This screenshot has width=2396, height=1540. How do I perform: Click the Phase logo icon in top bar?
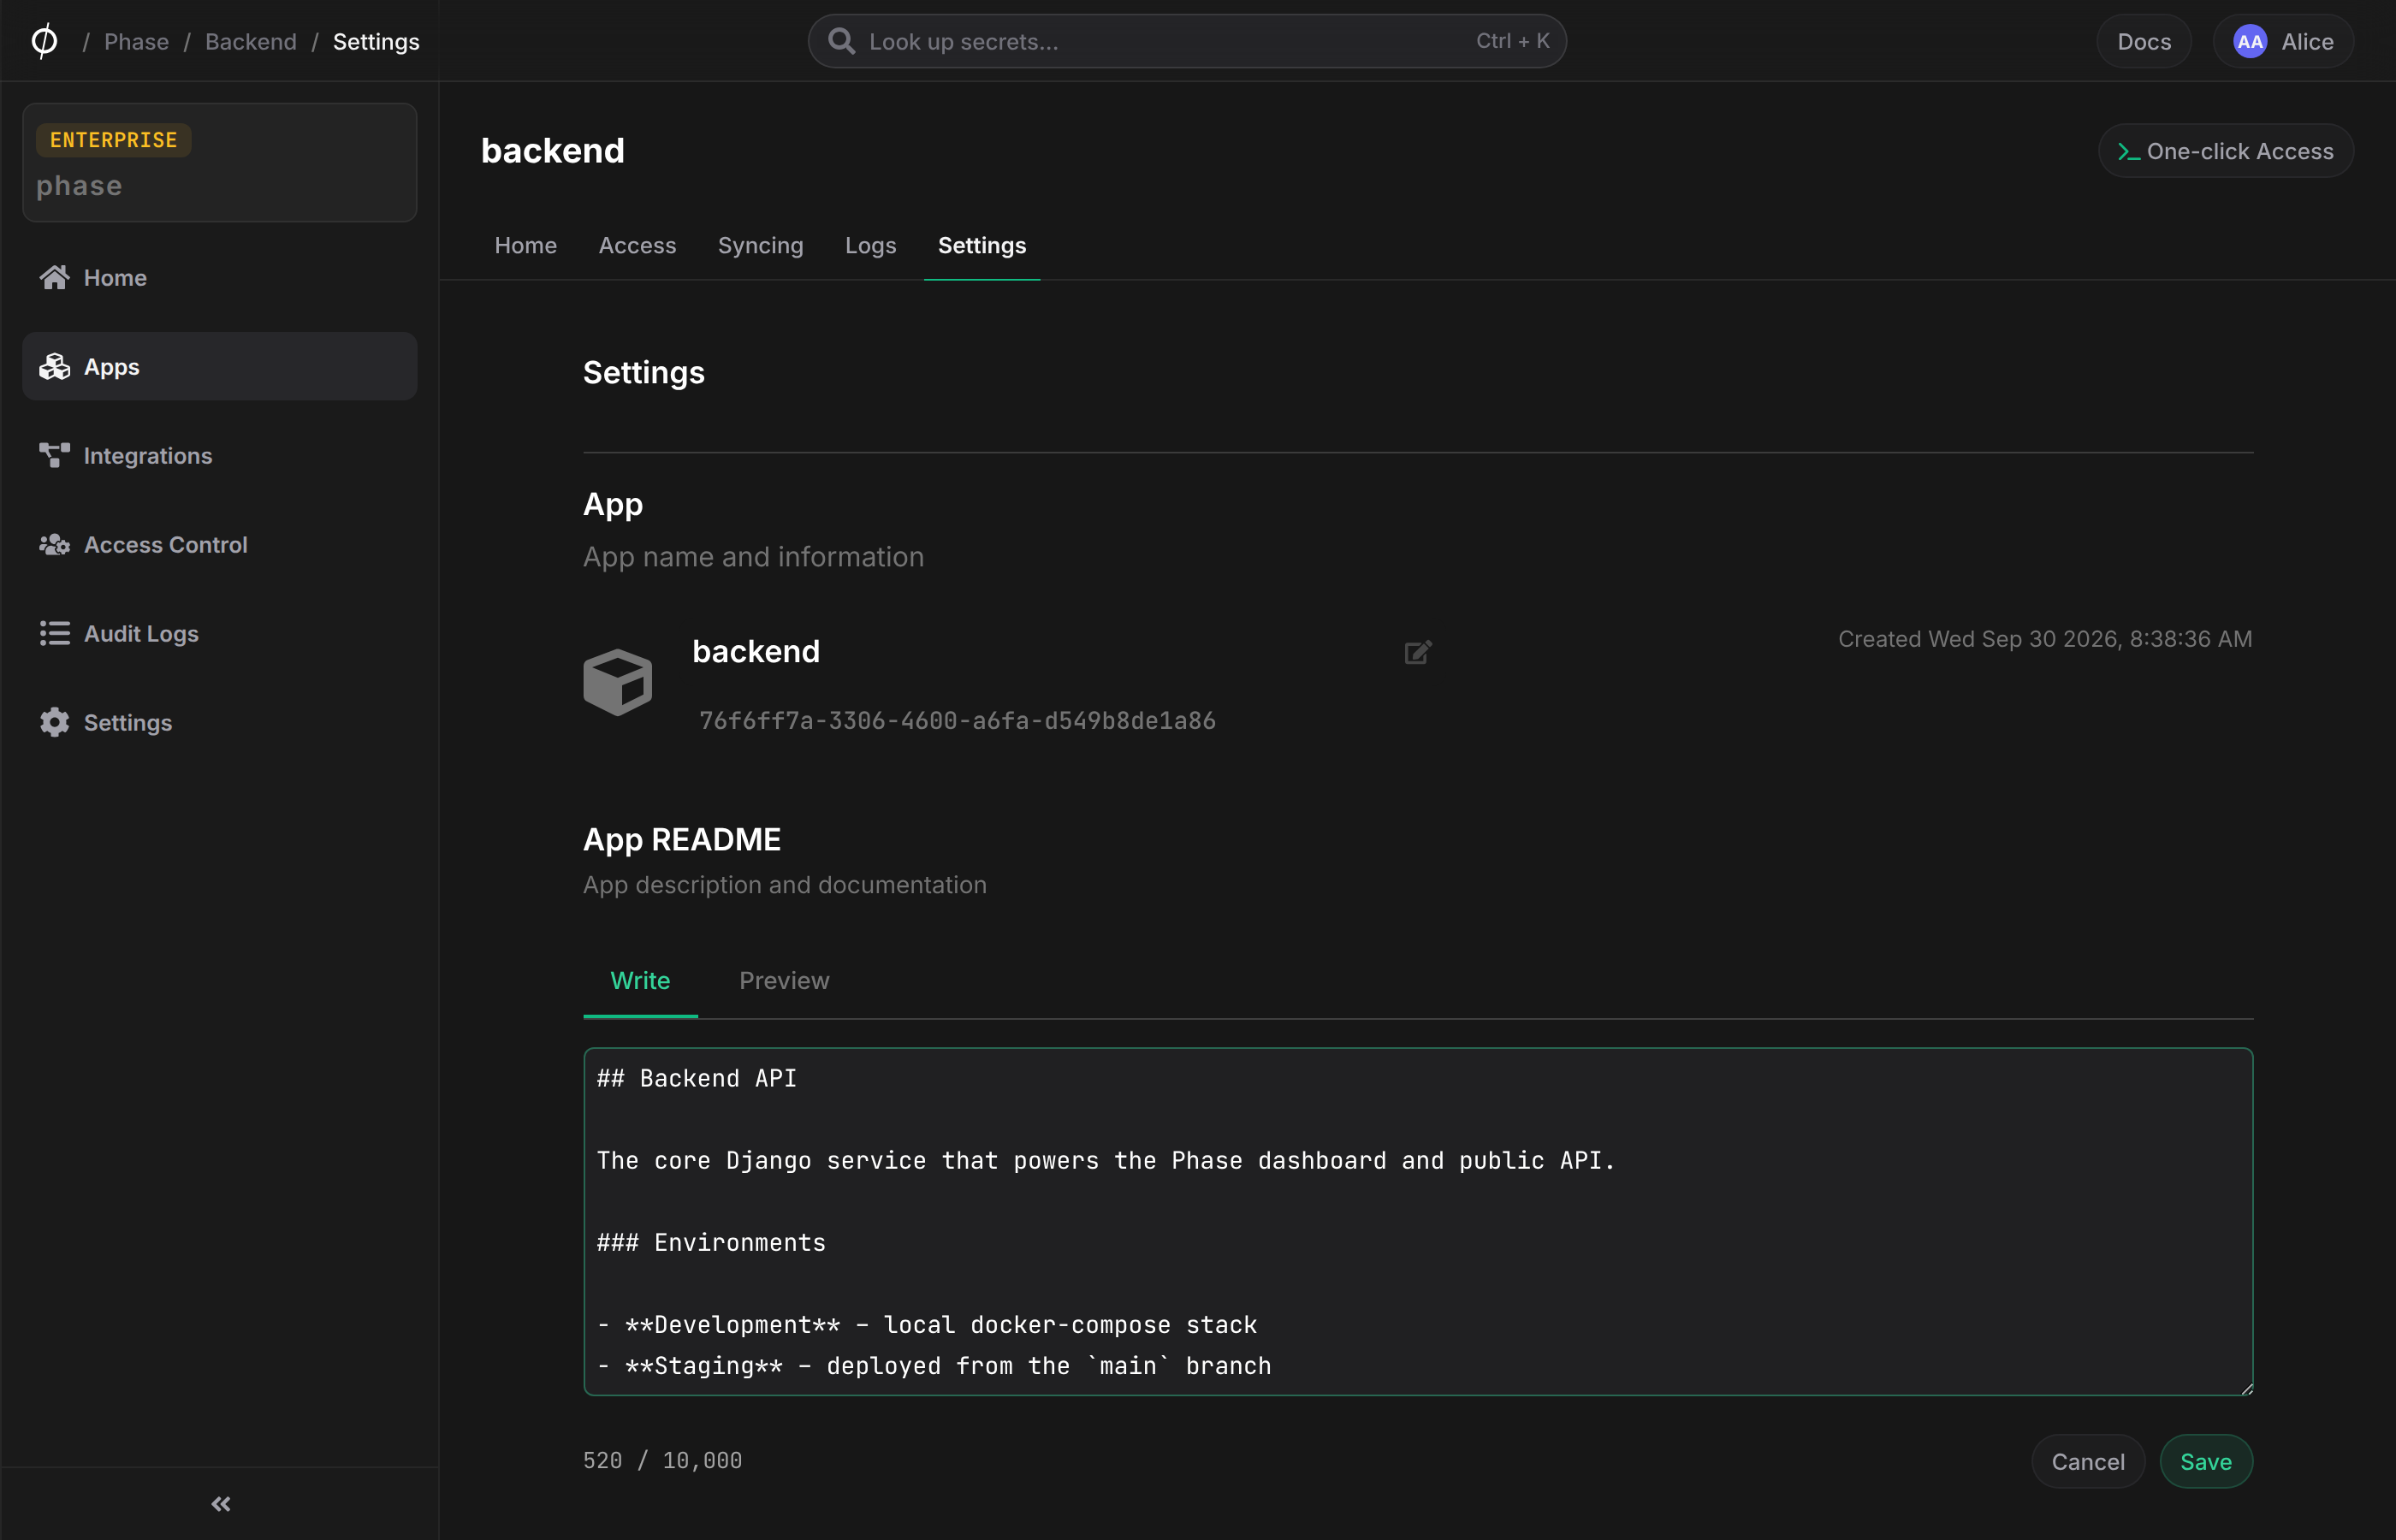click(x=44, y=41)
